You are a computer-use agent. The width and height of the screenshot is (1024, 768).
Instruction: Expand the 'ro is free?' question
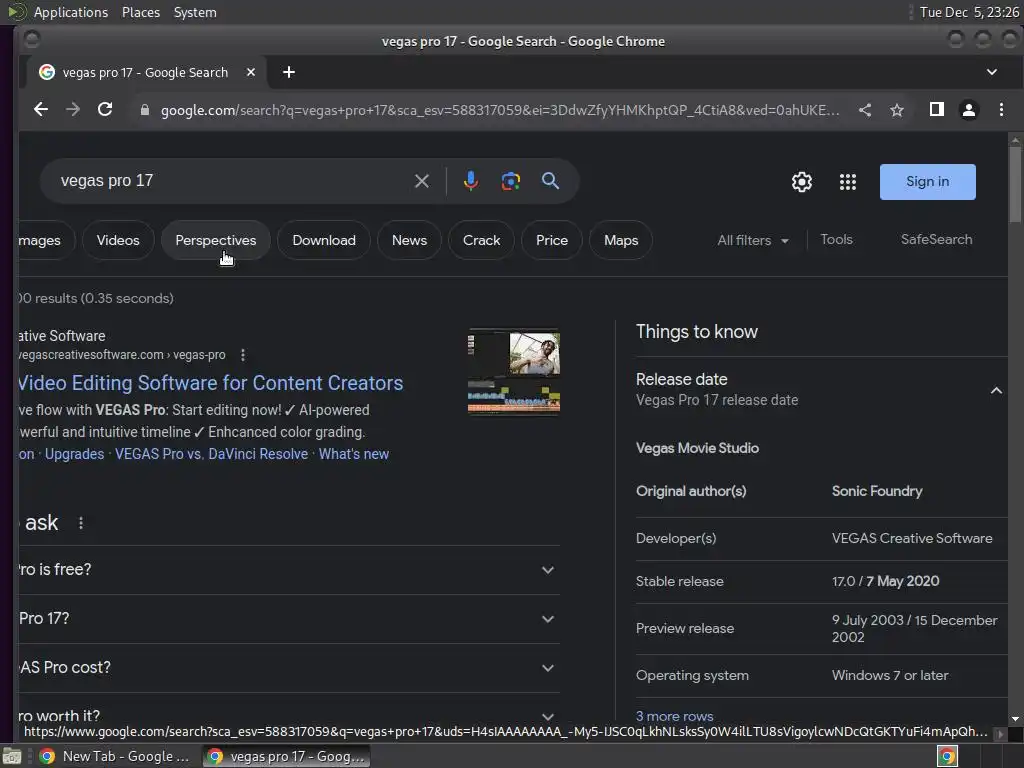click(x=289, y=569)
